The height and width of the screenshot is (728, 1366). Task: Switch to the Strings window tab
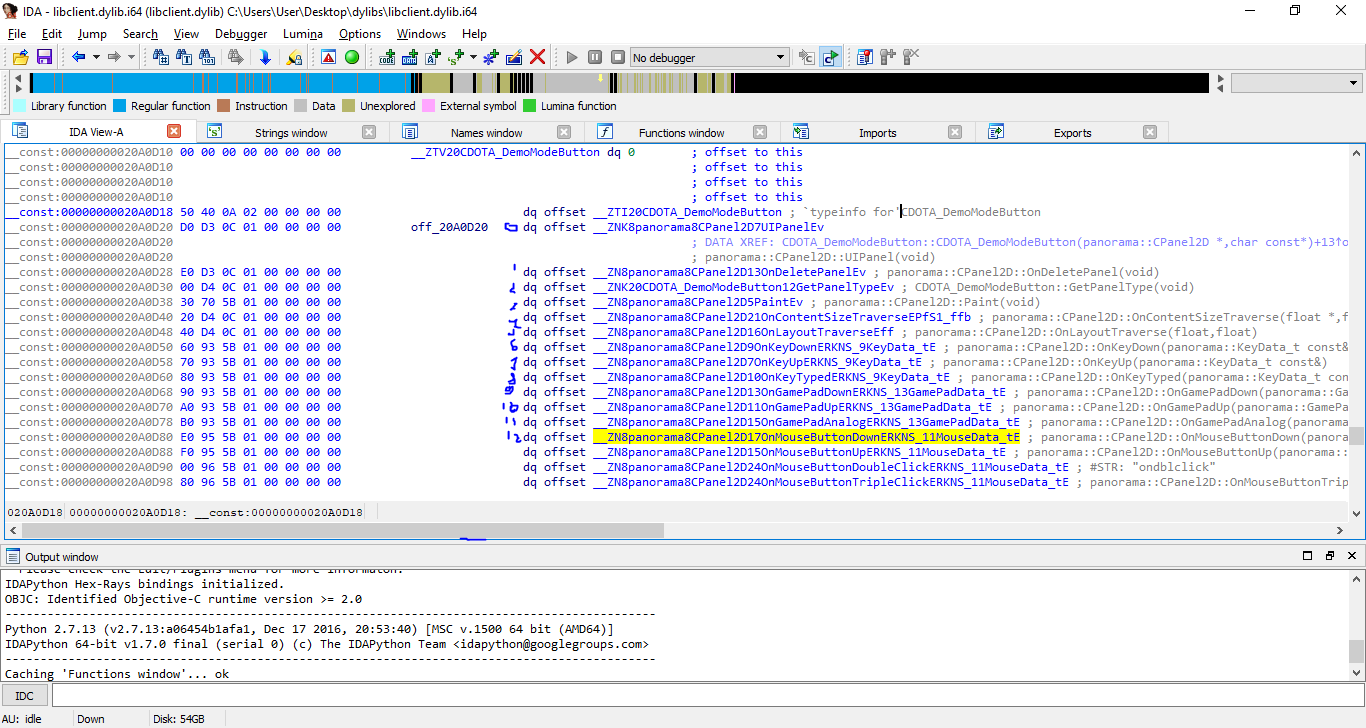click(x=291, y=132)
